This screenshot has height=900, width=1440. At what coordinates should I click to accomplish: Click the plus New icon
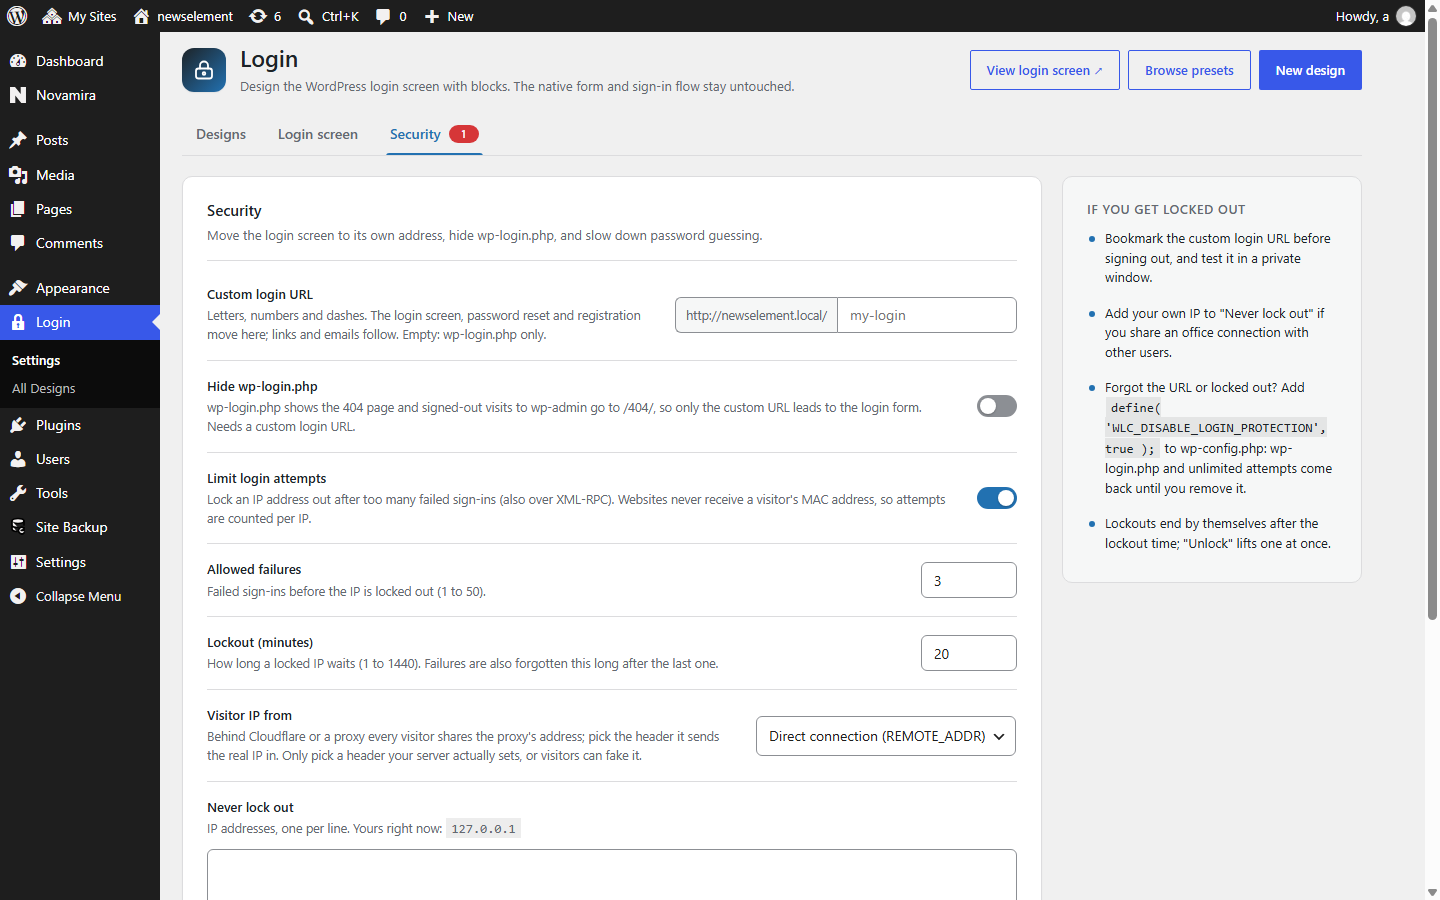point(432,16)
